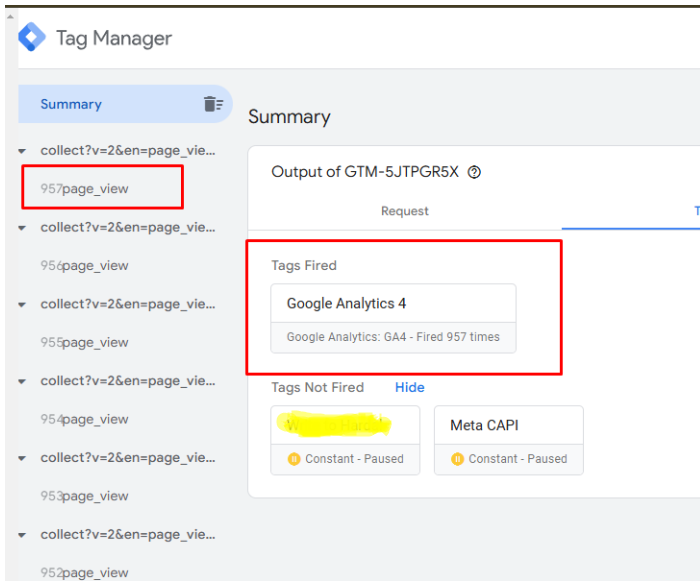Switch to the Request tab
Image resolution: width=700 pixels, height=582 pixels.
(404, 211)
